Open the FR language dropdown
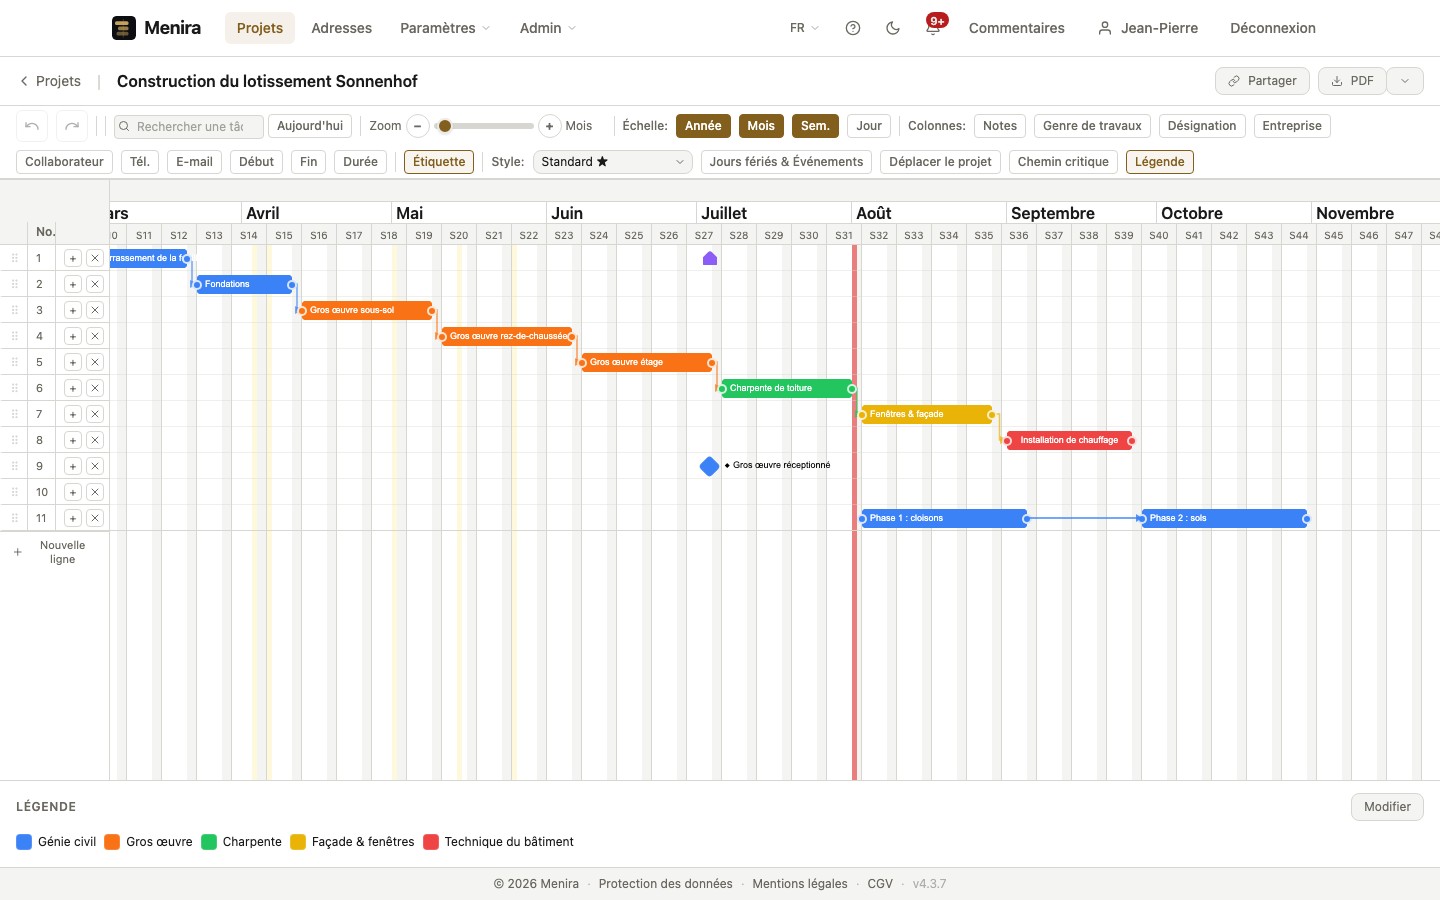The width and height of the screenshot is (1440, 900). click(x=804, y=28)
